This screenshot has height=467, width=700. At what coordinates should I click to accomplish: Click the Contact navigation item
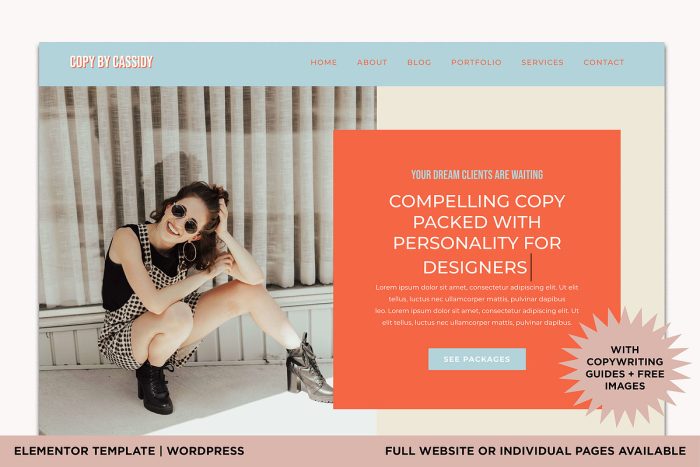pos(604,63)
